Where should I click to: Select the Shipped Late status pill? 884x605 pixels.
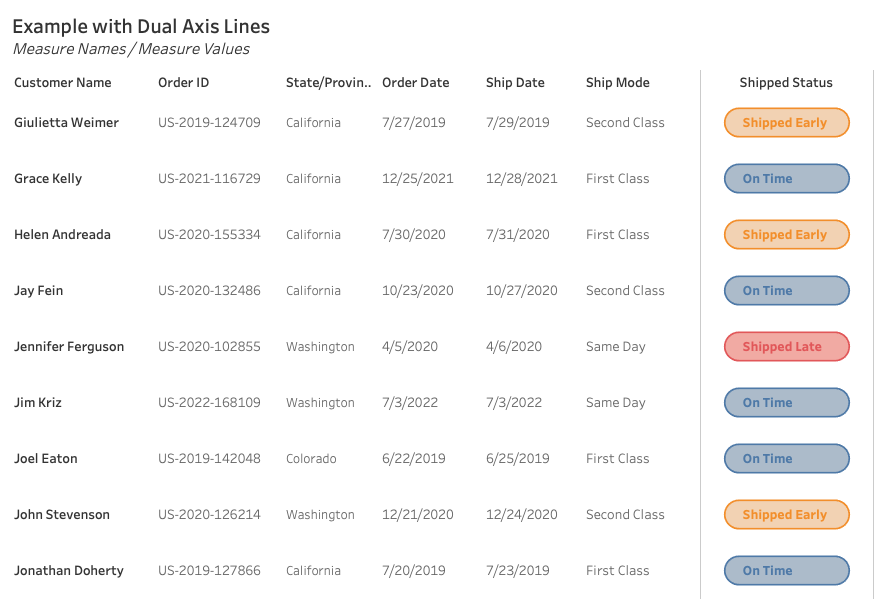(x=786, y=346)
